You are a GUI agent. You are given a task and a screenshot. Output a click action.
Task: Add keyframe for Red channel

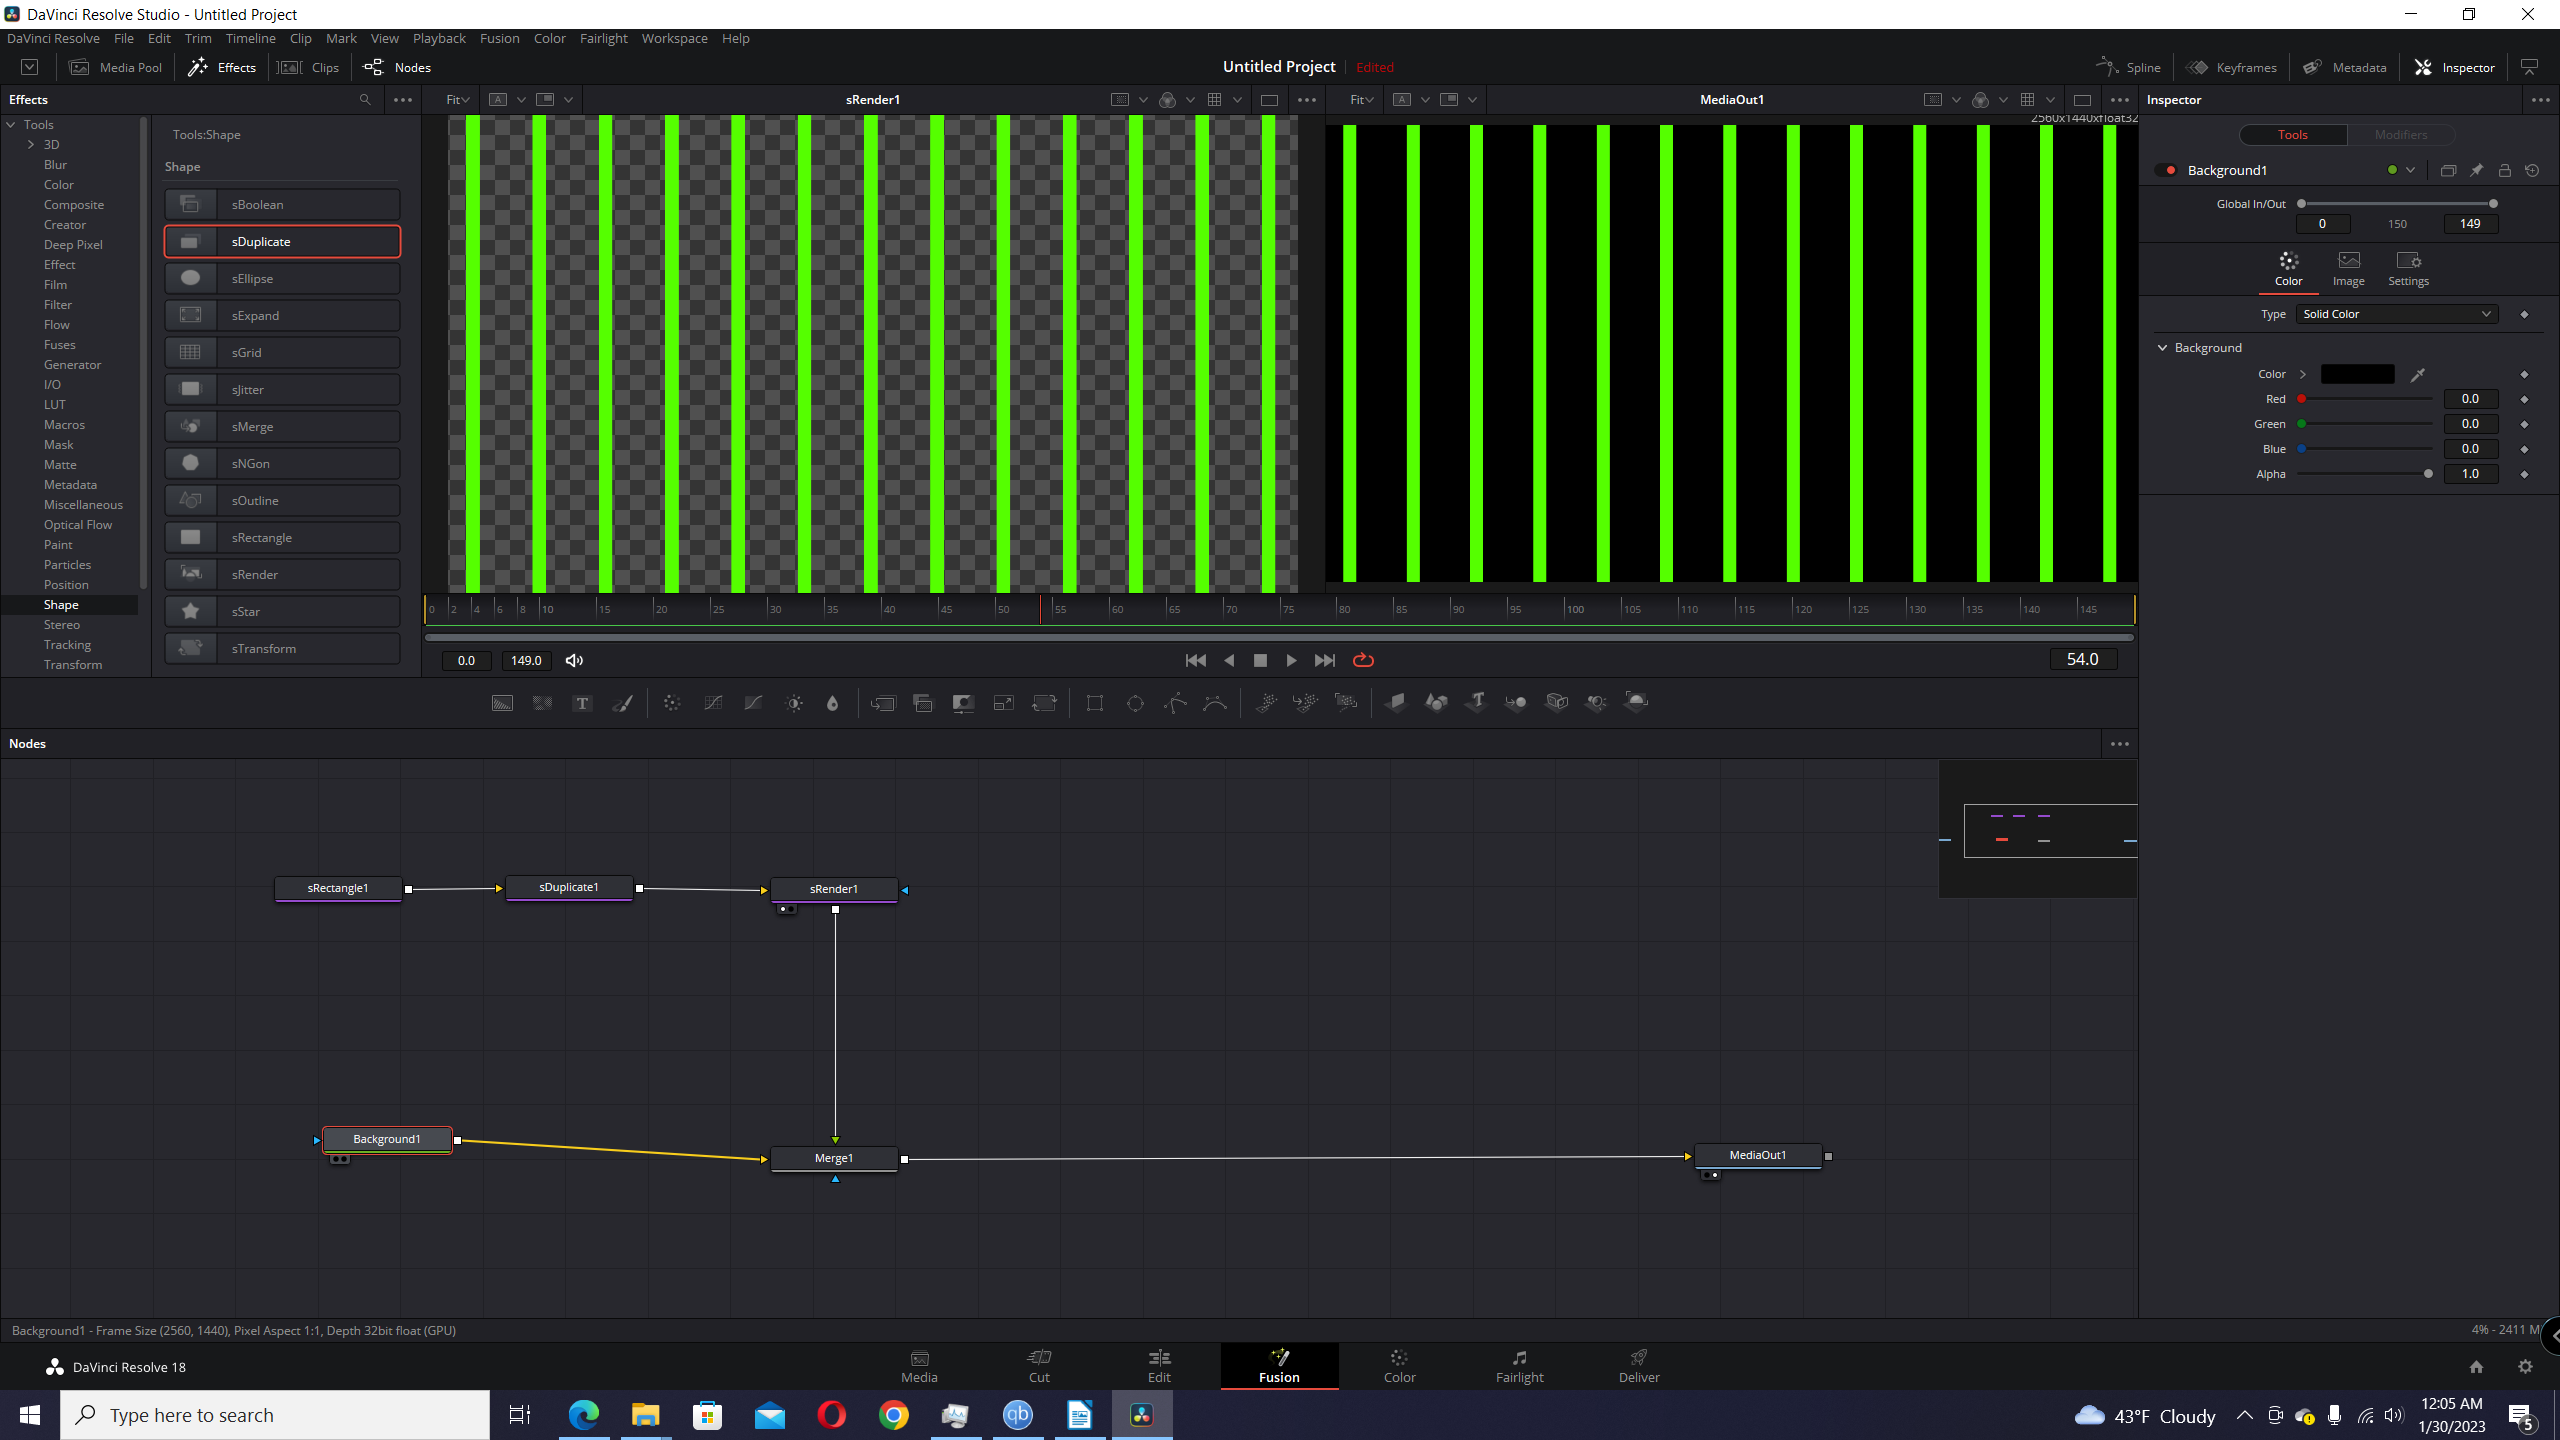tap(2524, 399)
